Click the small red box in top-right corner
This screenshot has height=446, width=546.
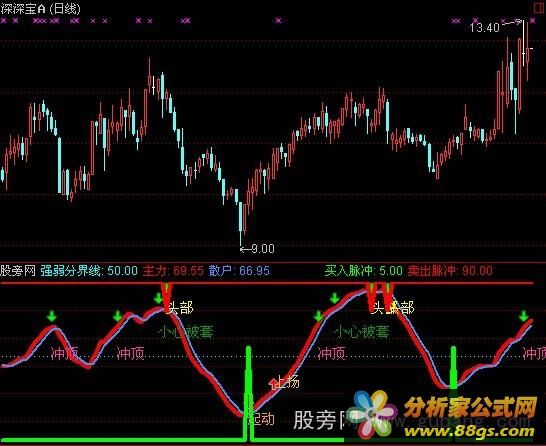(540, 8)
